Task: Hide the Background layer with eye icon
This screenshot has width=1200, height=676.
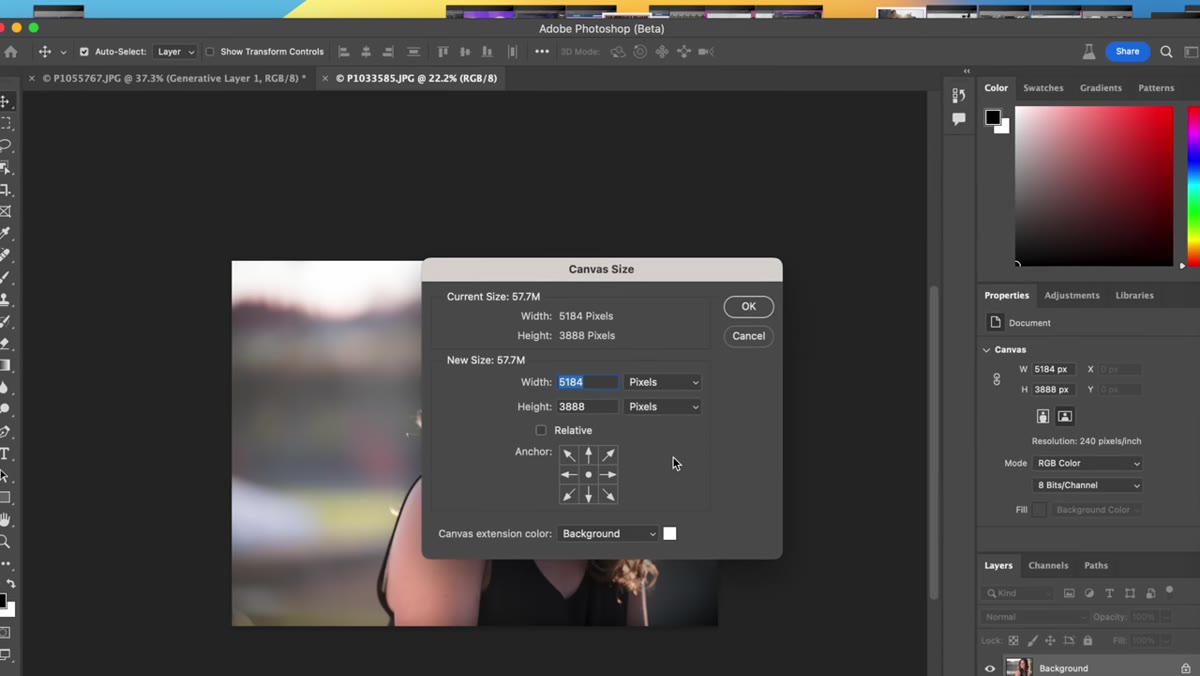Action: tap(990, 668)
